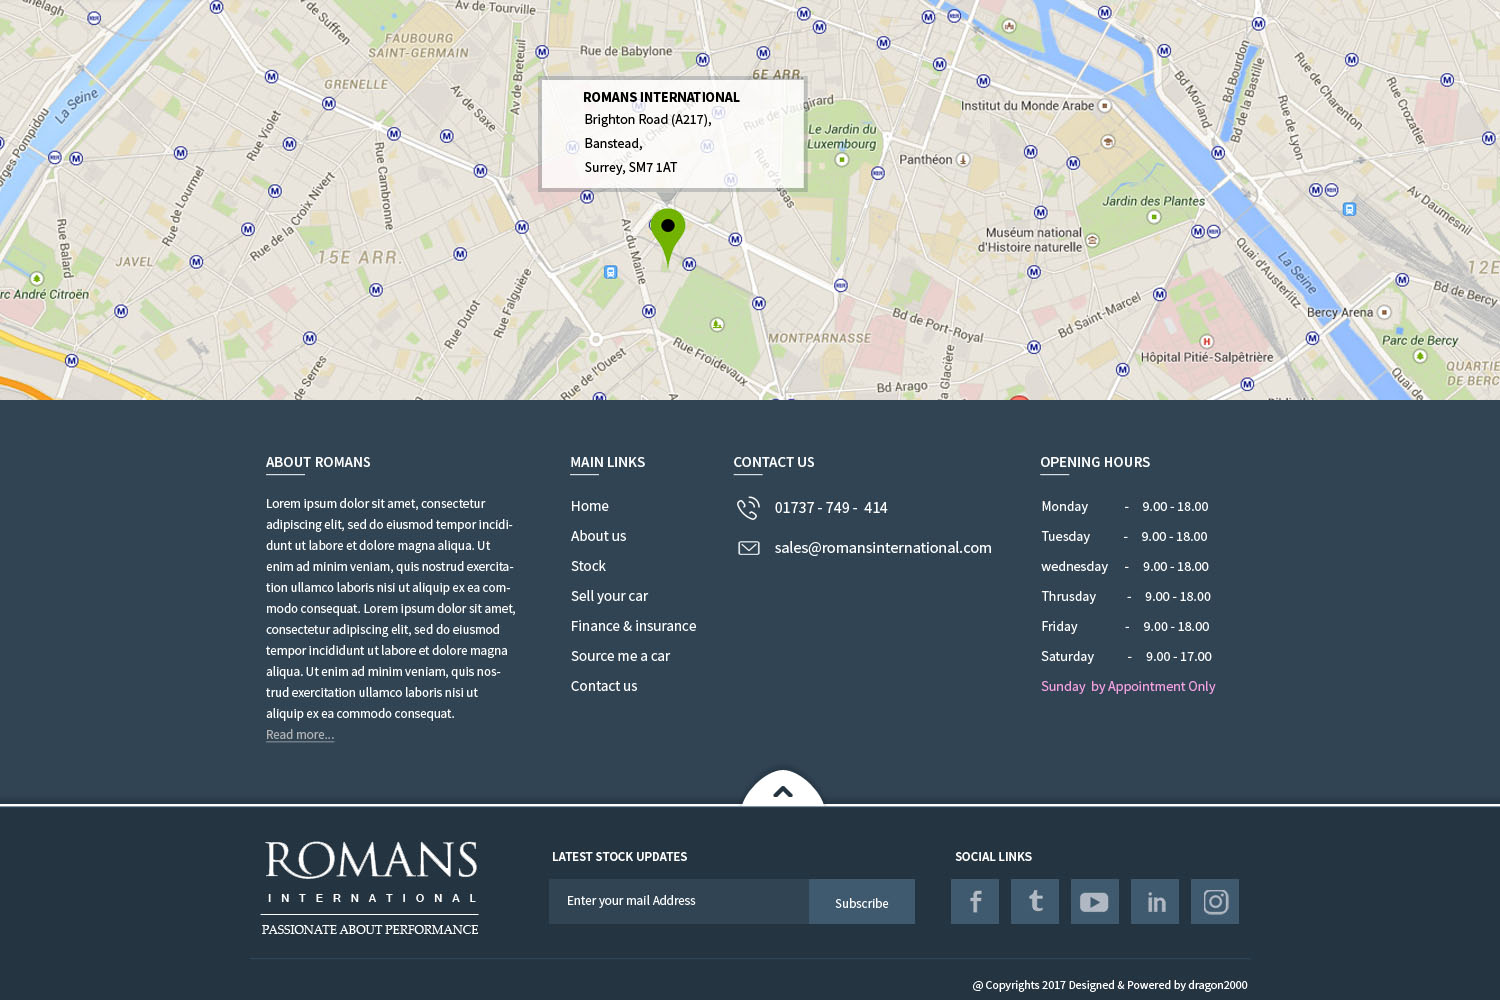
Task: Open the Sell your car link
Action: (609, 596)
